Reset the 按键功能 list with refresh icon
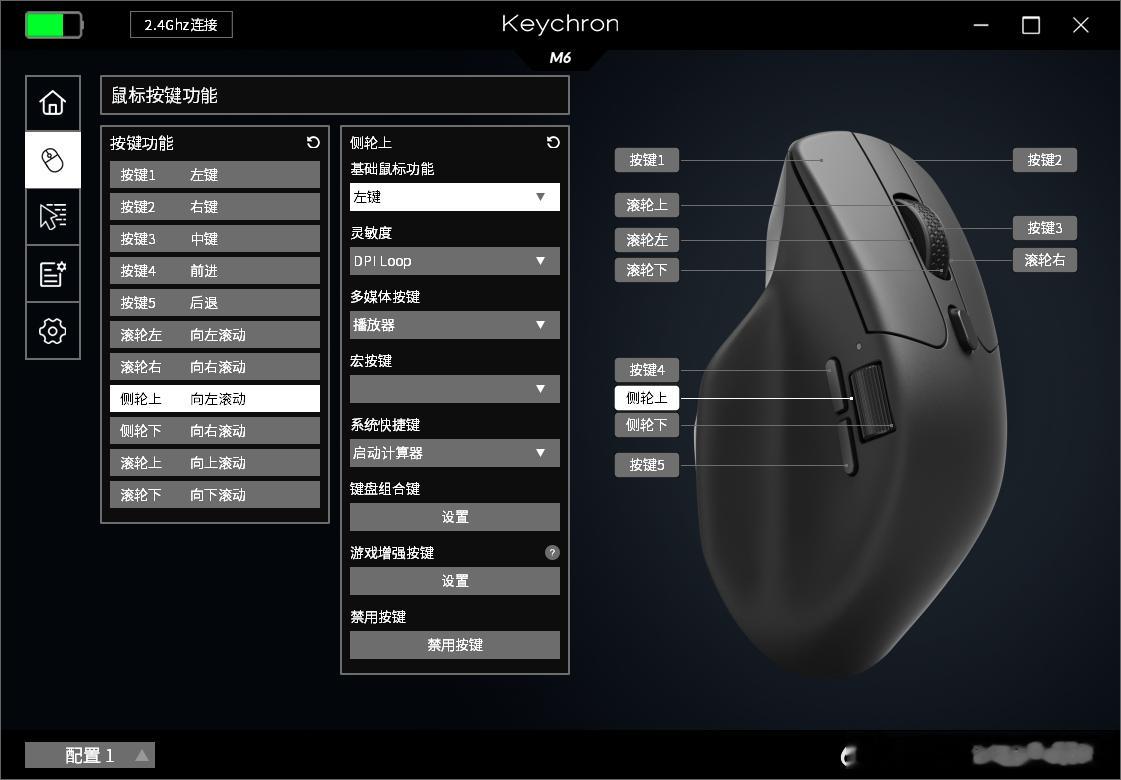1121x780 pixels. click(x=313, y=142)
